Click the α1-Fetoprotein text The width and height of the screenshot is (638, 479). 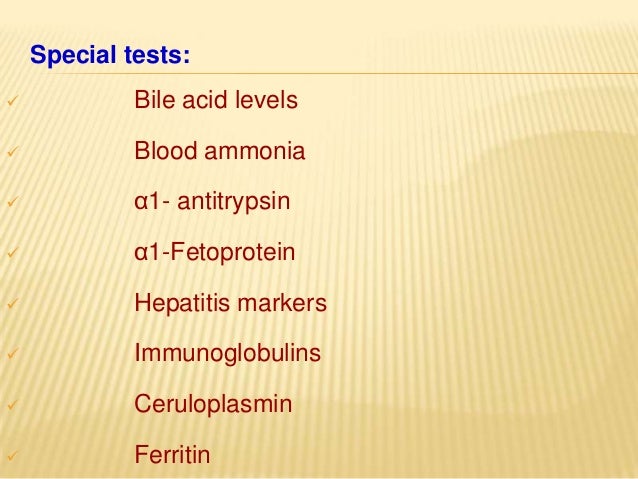pyautogui.click(x=214, y=252)
